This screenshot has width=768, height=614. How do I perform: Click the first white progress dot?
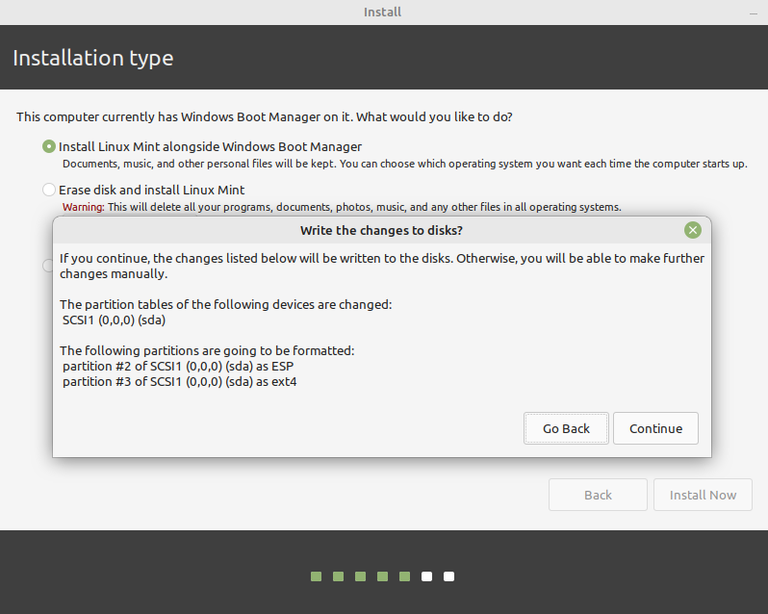coord(427,576)
